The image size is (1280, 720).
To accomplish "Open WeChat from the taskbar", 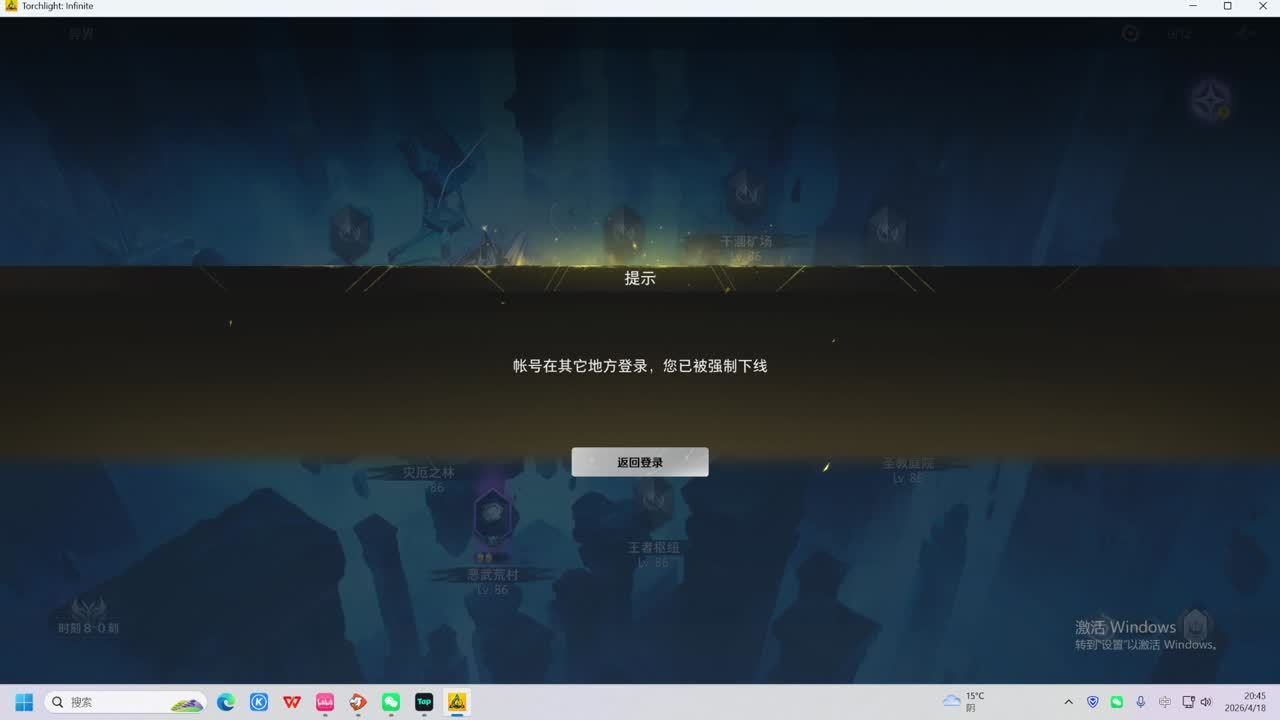I will (x=391, y=702).
